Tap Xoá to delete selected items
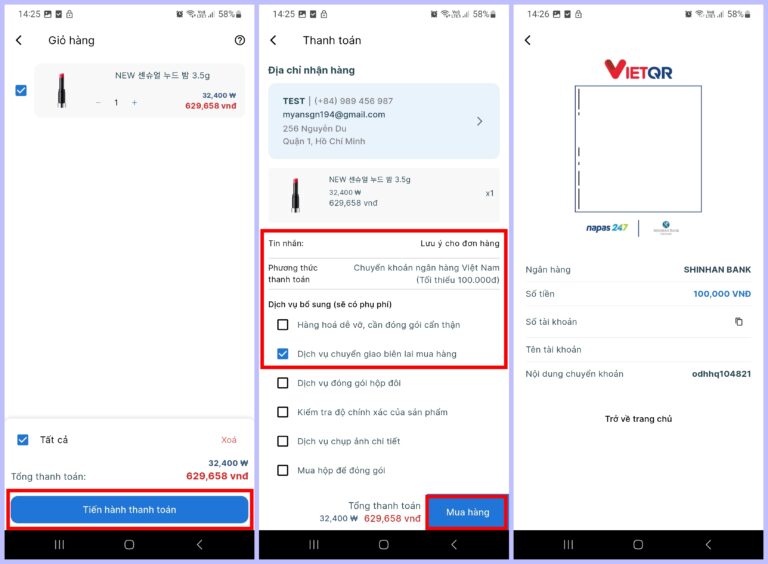The width and height of the screenshot is (768, 564). [229, 440]
